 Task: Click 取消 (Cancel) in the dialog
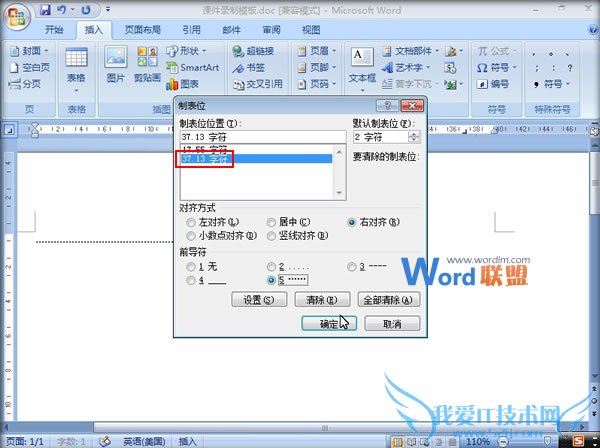[x=392, y=324]
